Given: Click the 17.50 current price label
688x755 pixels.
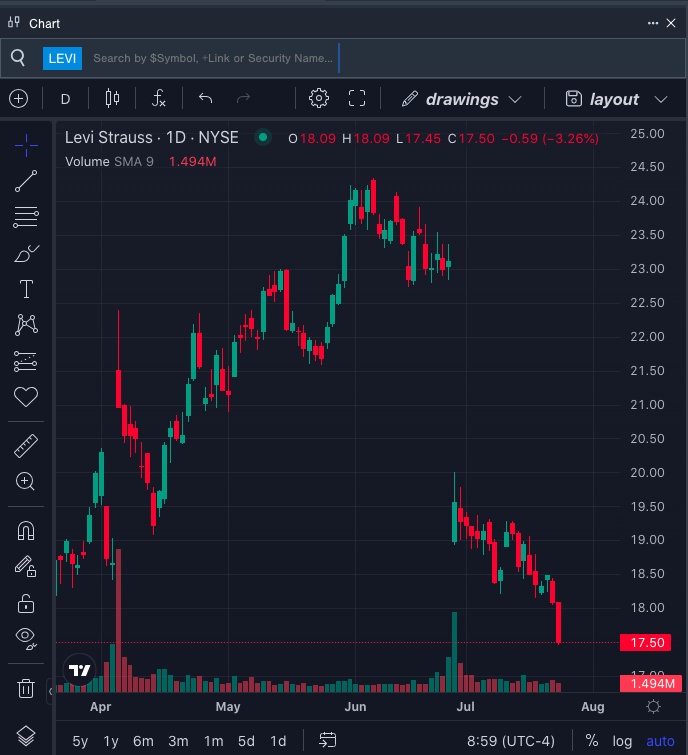Looking at the screenshot, I should [x=645, y=643].
